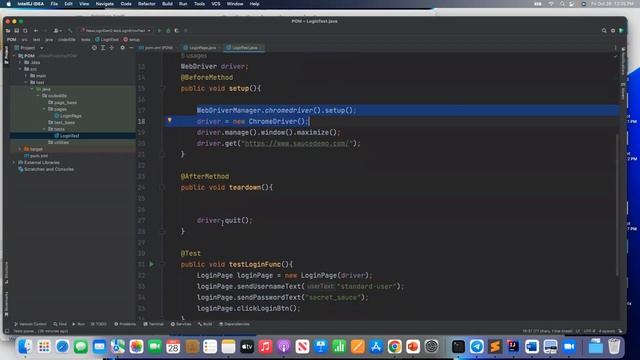The width and height of the screenshot is (640, 360).
Task: Click the setup breadcrumb in navigation bar
Action: (x=131, y=40)
